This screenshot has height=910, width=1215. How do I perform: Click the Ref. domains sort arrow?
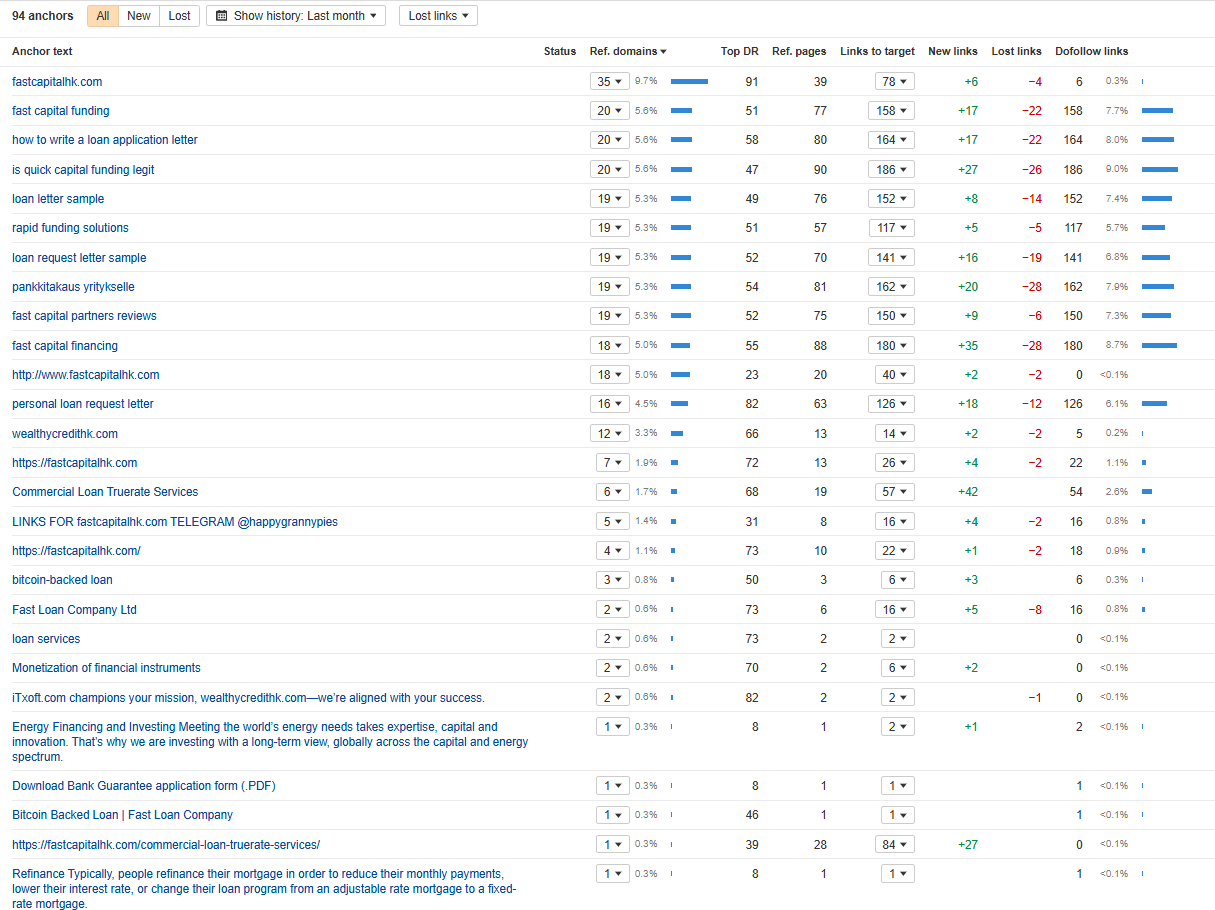point(663,52)
